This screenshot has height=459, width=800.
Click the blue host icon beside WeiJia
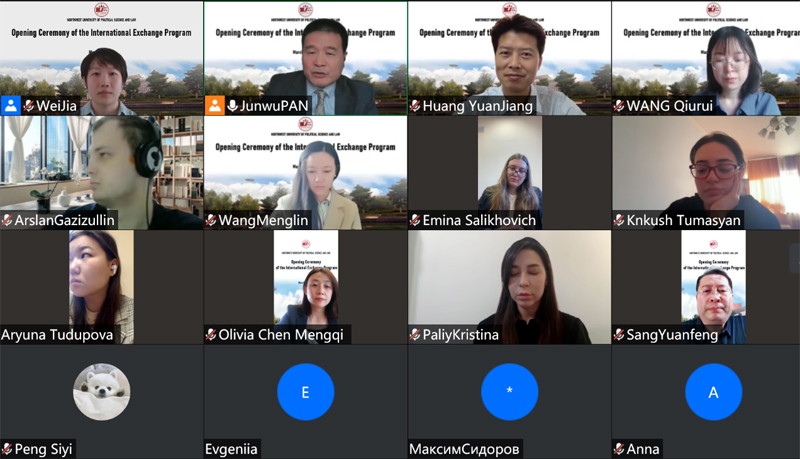pyautogui.click(x=11, y=106)
